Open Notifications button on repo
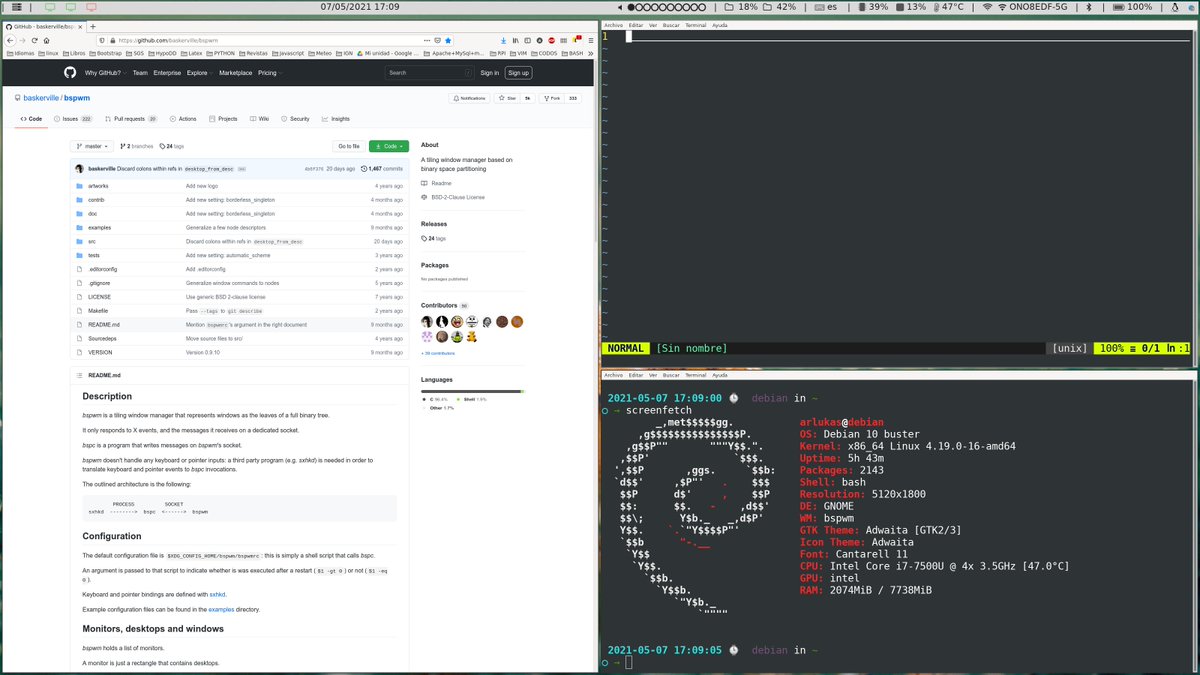This screenshot has height=675, width=1200. [469, 98]
